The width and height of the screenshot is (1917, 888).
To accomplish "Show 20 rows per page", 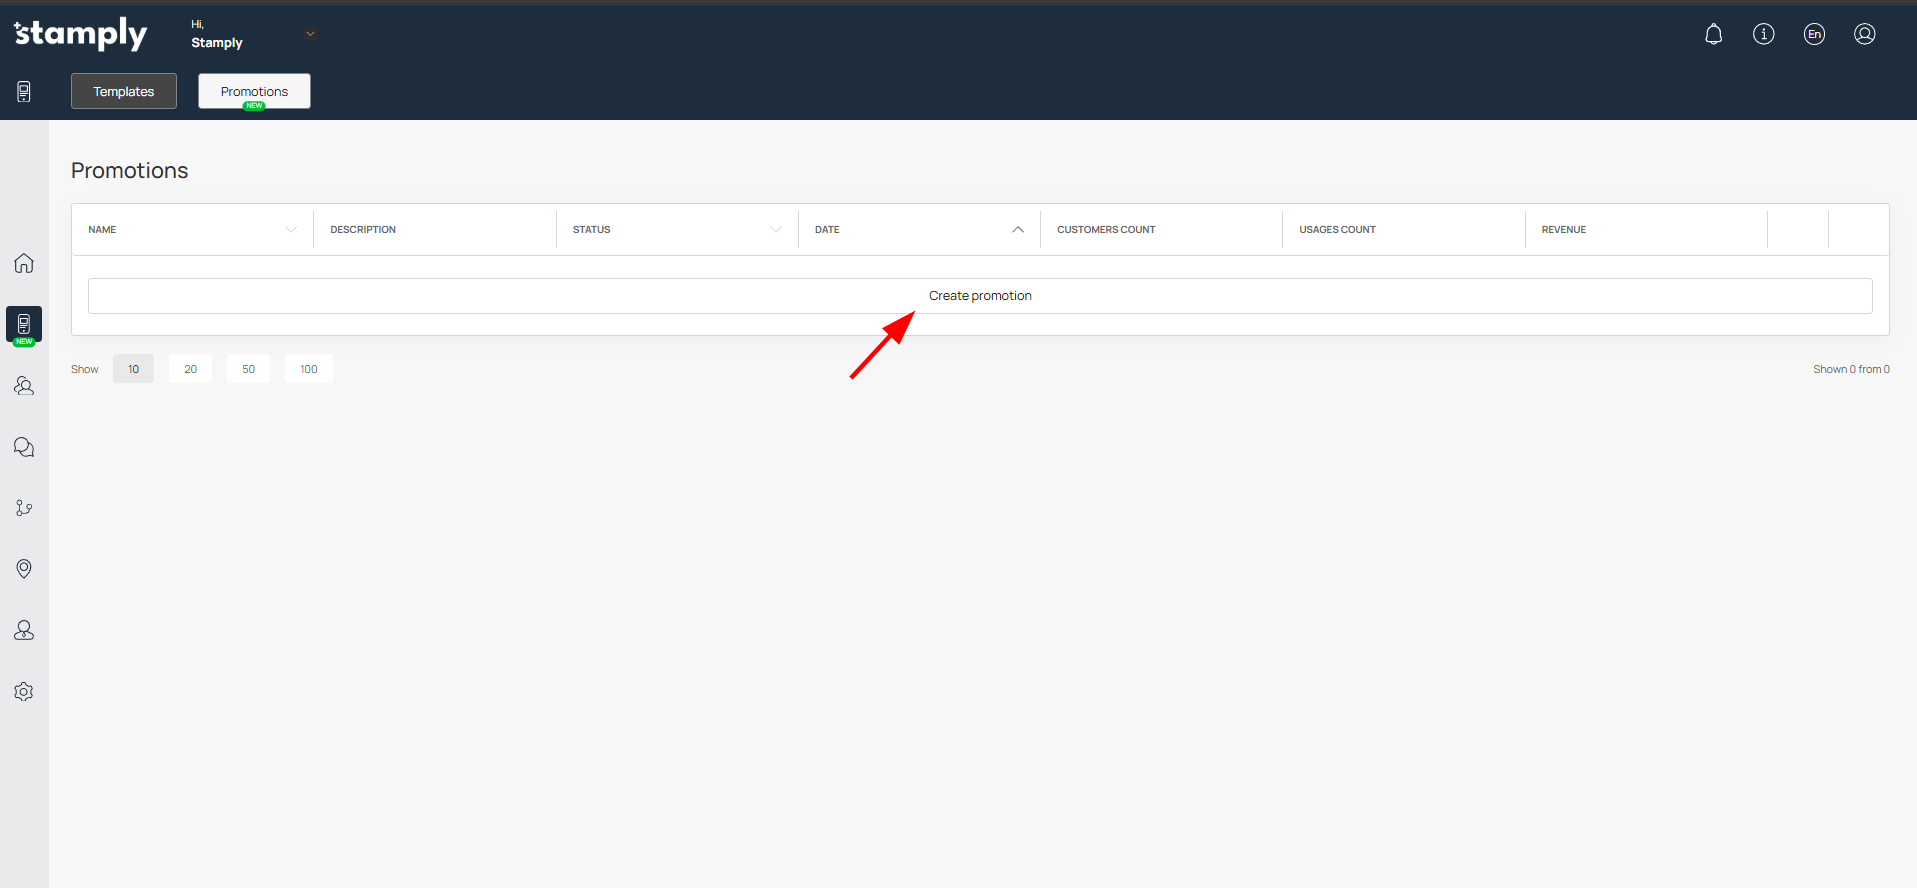I will (190, 369).
